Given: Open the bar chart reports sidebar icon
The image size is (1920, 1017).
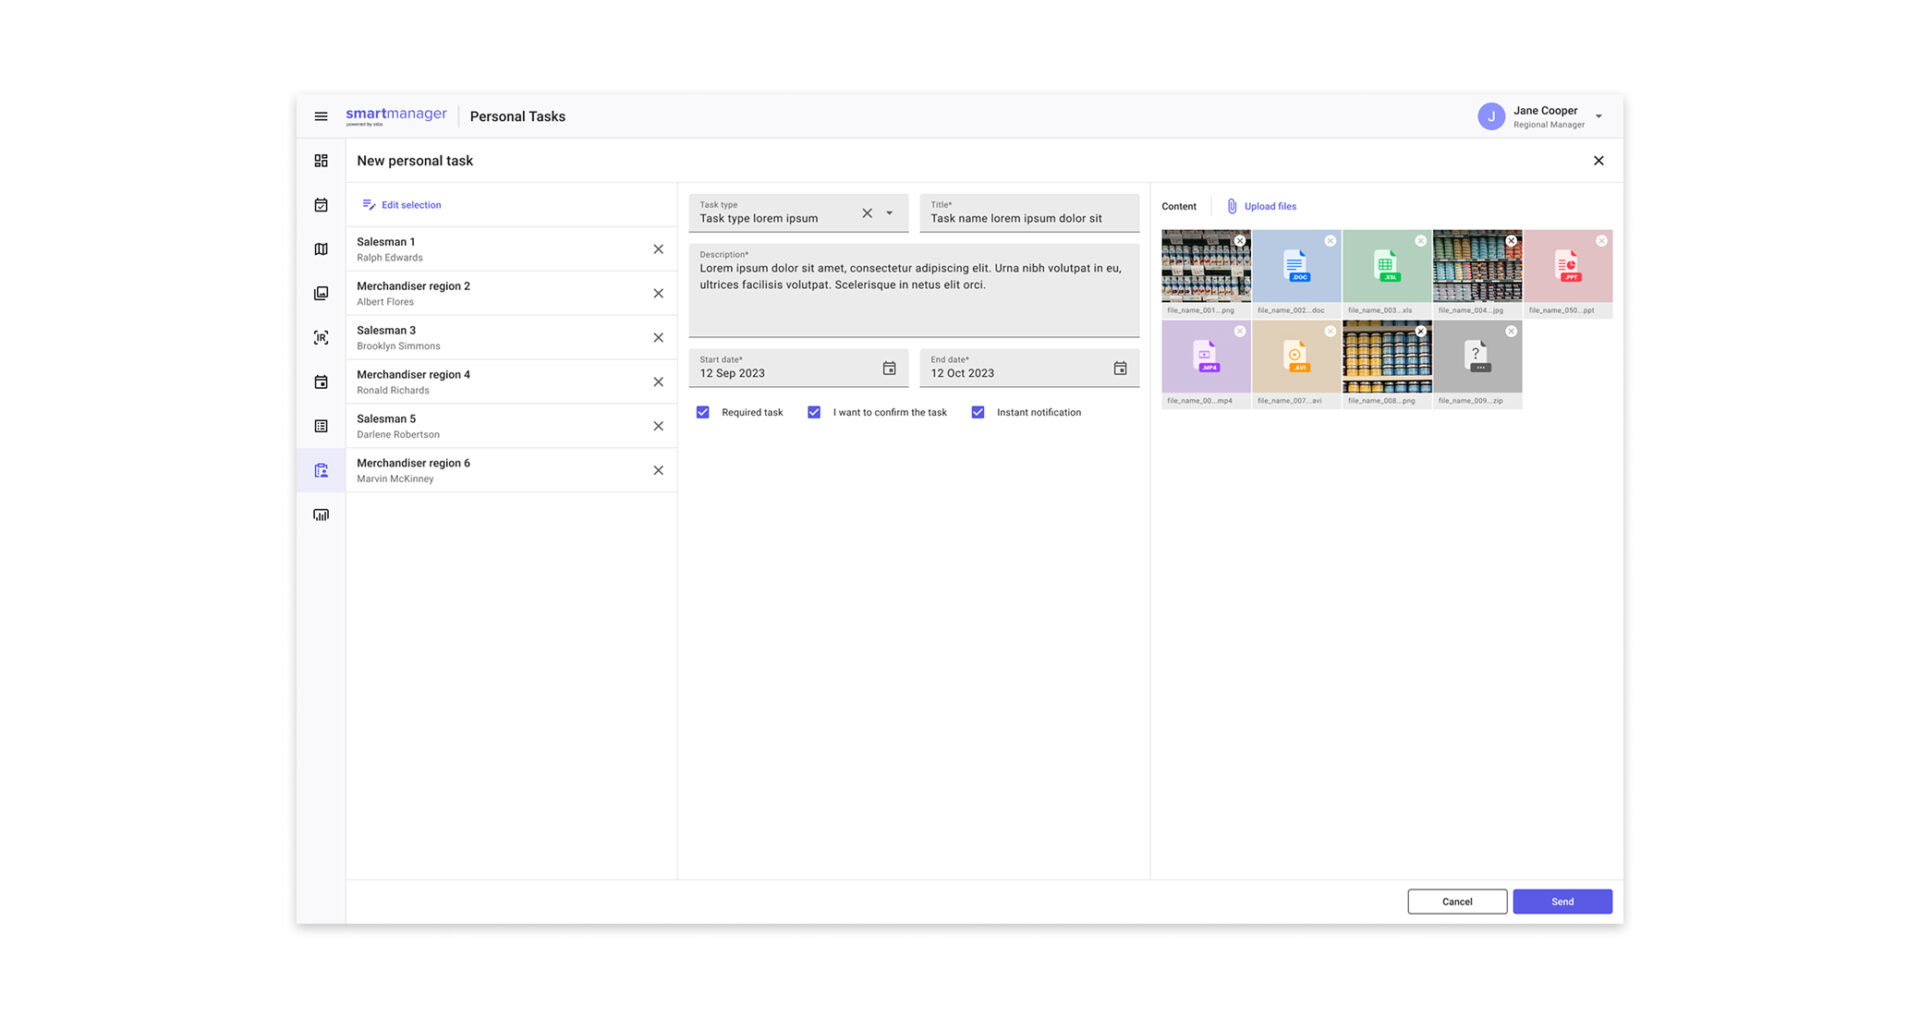Looking at the screenshot, I should tap(321, 515).
